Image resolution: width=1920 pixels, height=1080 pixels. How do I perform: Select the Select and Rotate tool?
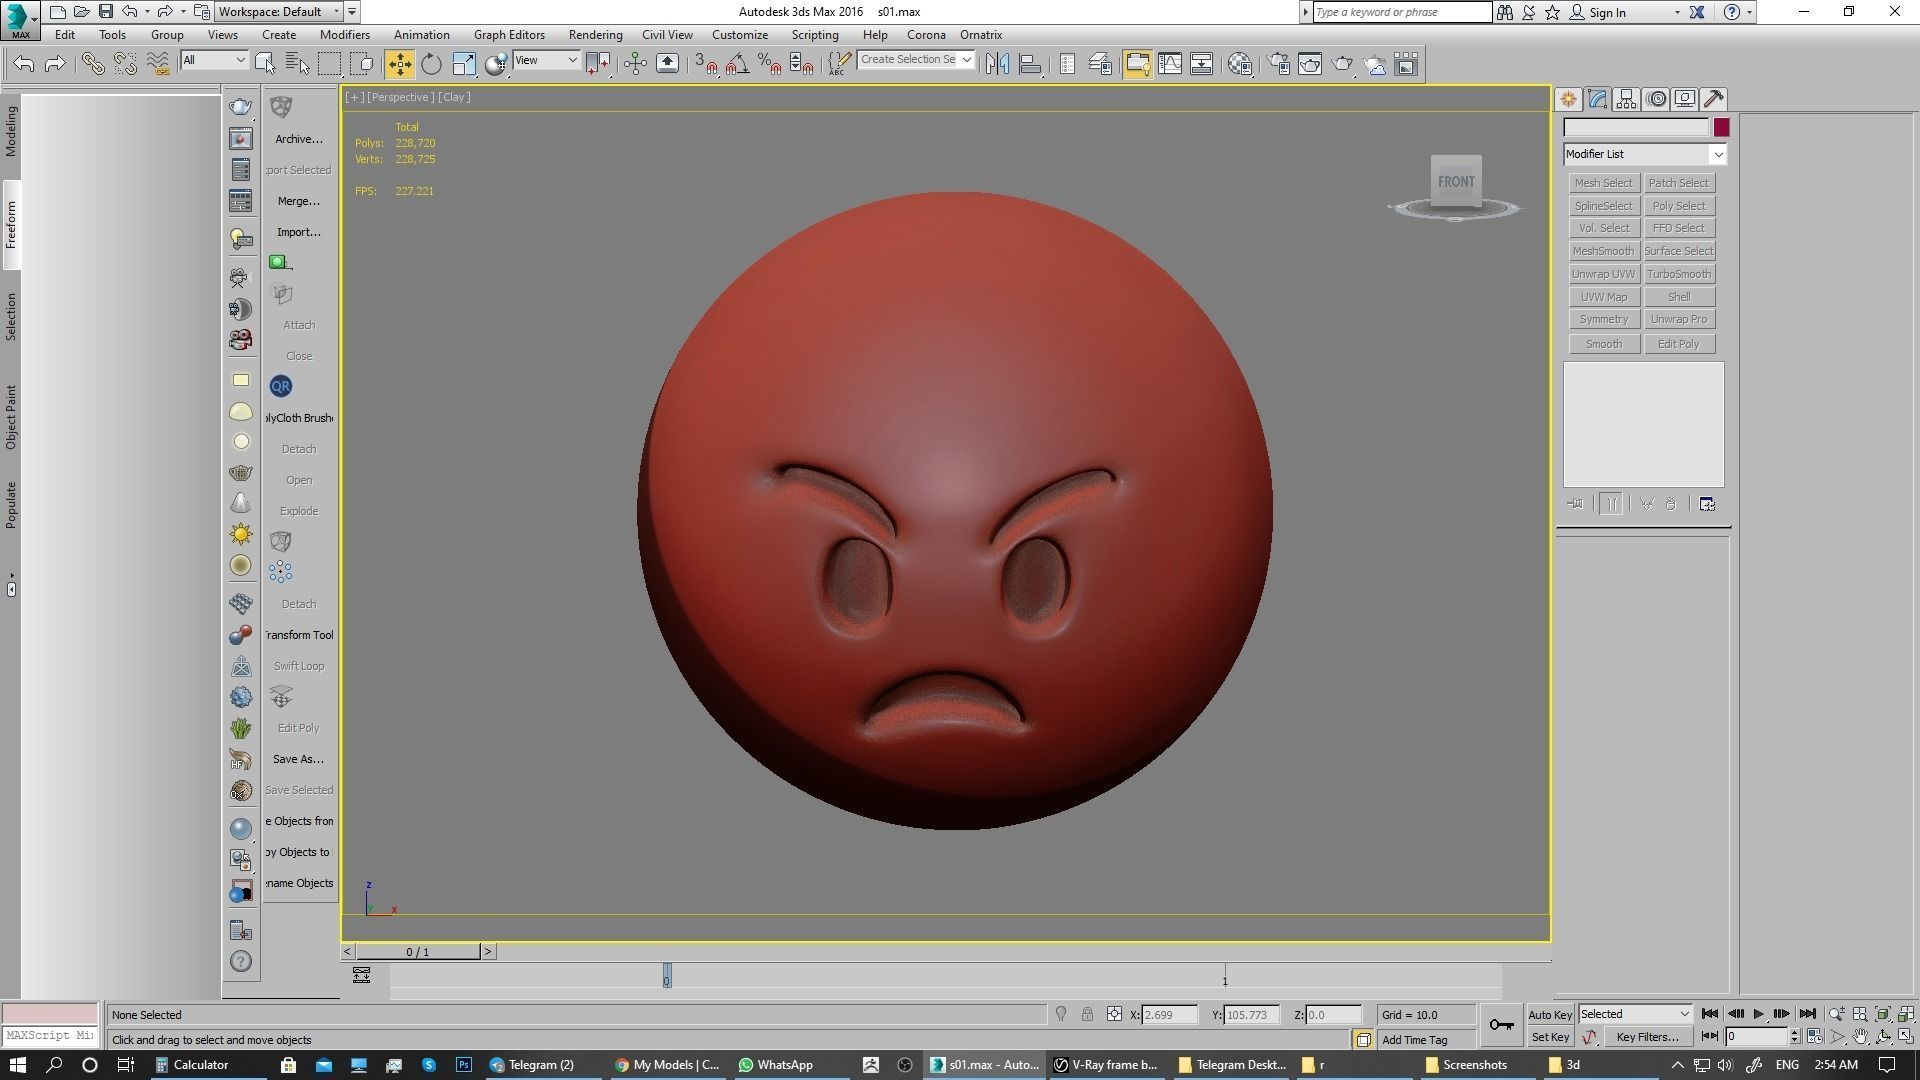click(x=431, y=64)
